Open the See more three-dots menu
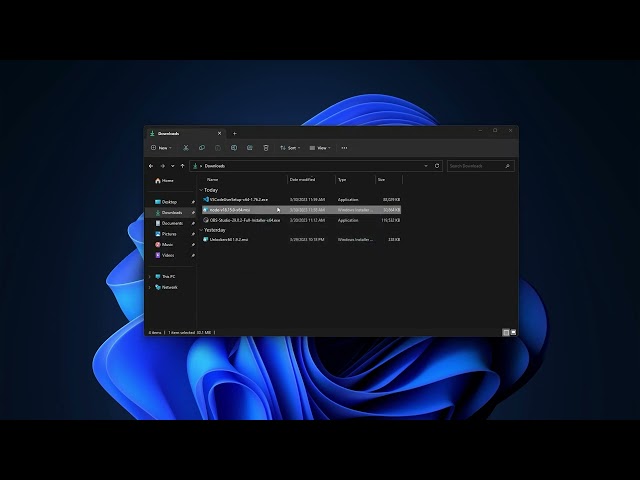 (344, 148)
